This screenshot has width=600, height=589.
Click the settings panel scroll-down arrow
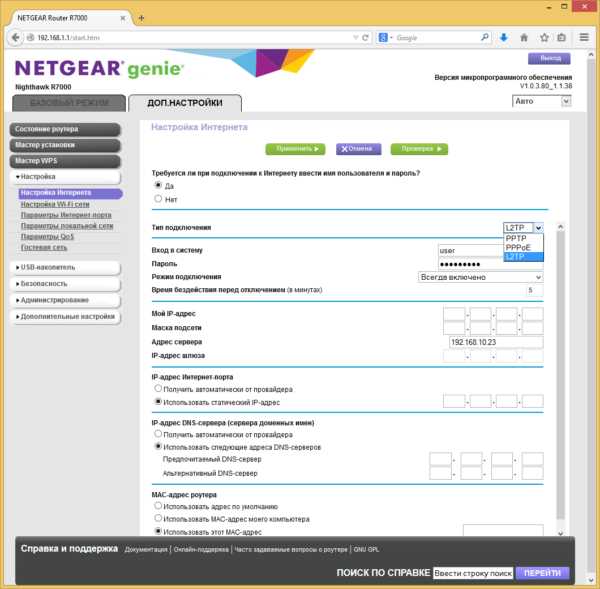point(561,532)
